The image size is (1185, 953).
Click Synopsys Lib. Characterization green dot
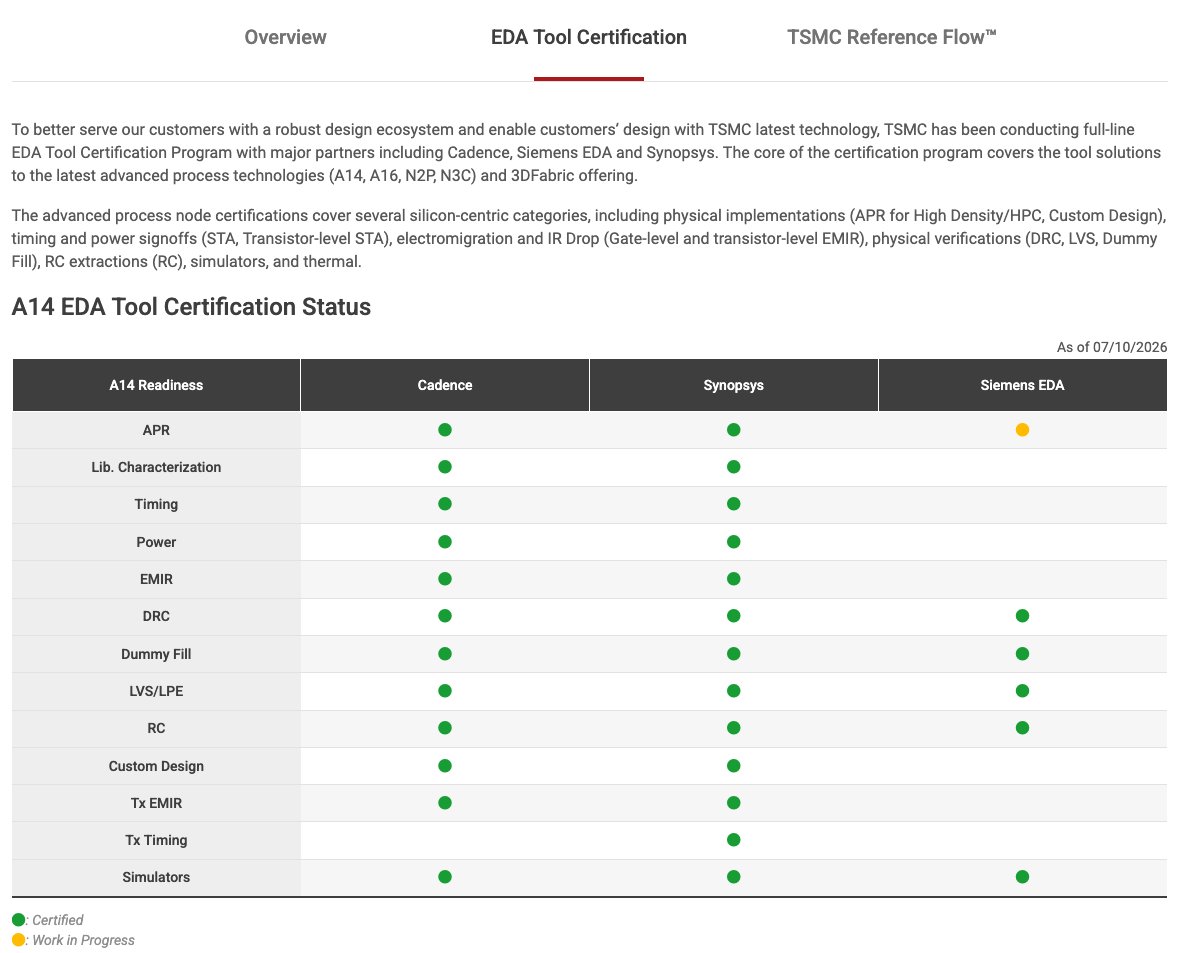pos(734,467)
